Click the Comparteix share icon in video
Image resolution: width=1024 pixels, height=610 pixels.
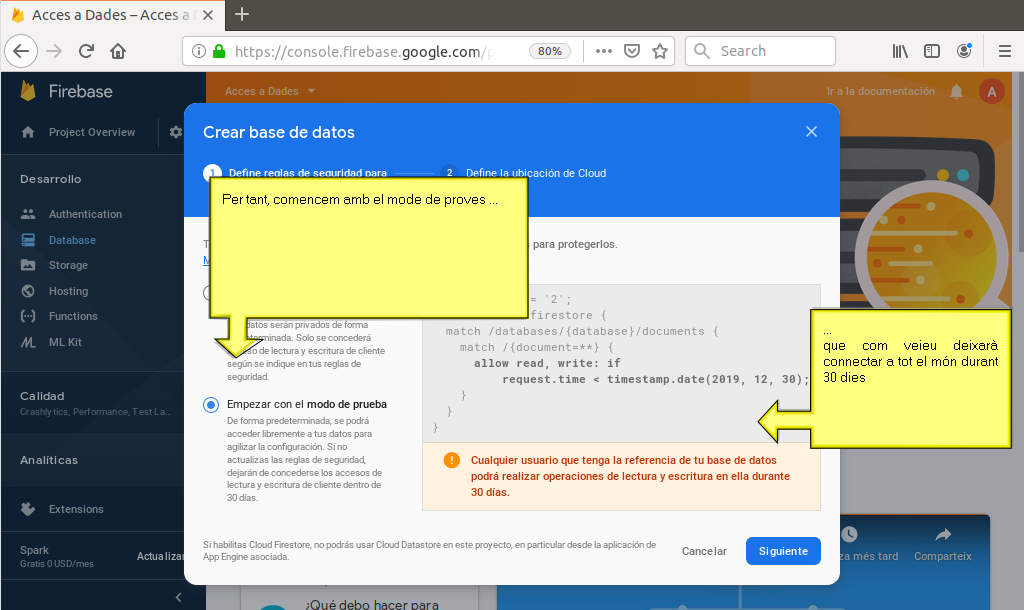click(942, 536)
